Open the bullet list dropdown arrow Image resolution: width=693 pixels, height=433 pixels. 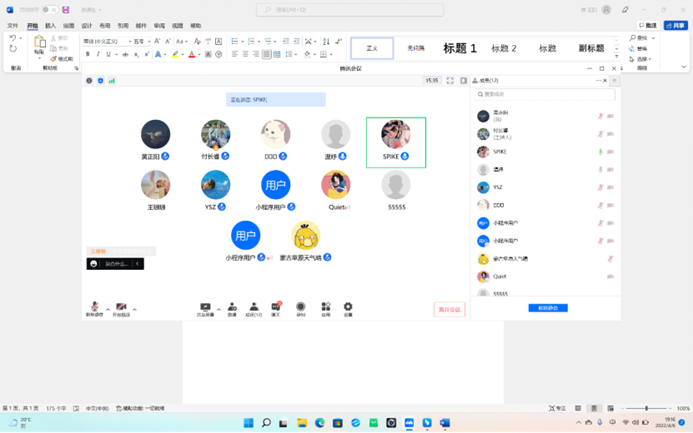pos(242,41)
